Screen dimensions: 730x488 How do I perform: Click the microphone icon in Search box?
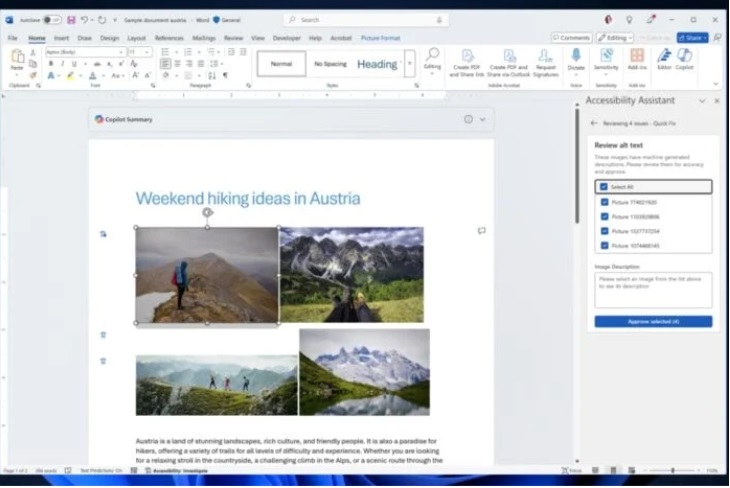click(x=439, y=20)
